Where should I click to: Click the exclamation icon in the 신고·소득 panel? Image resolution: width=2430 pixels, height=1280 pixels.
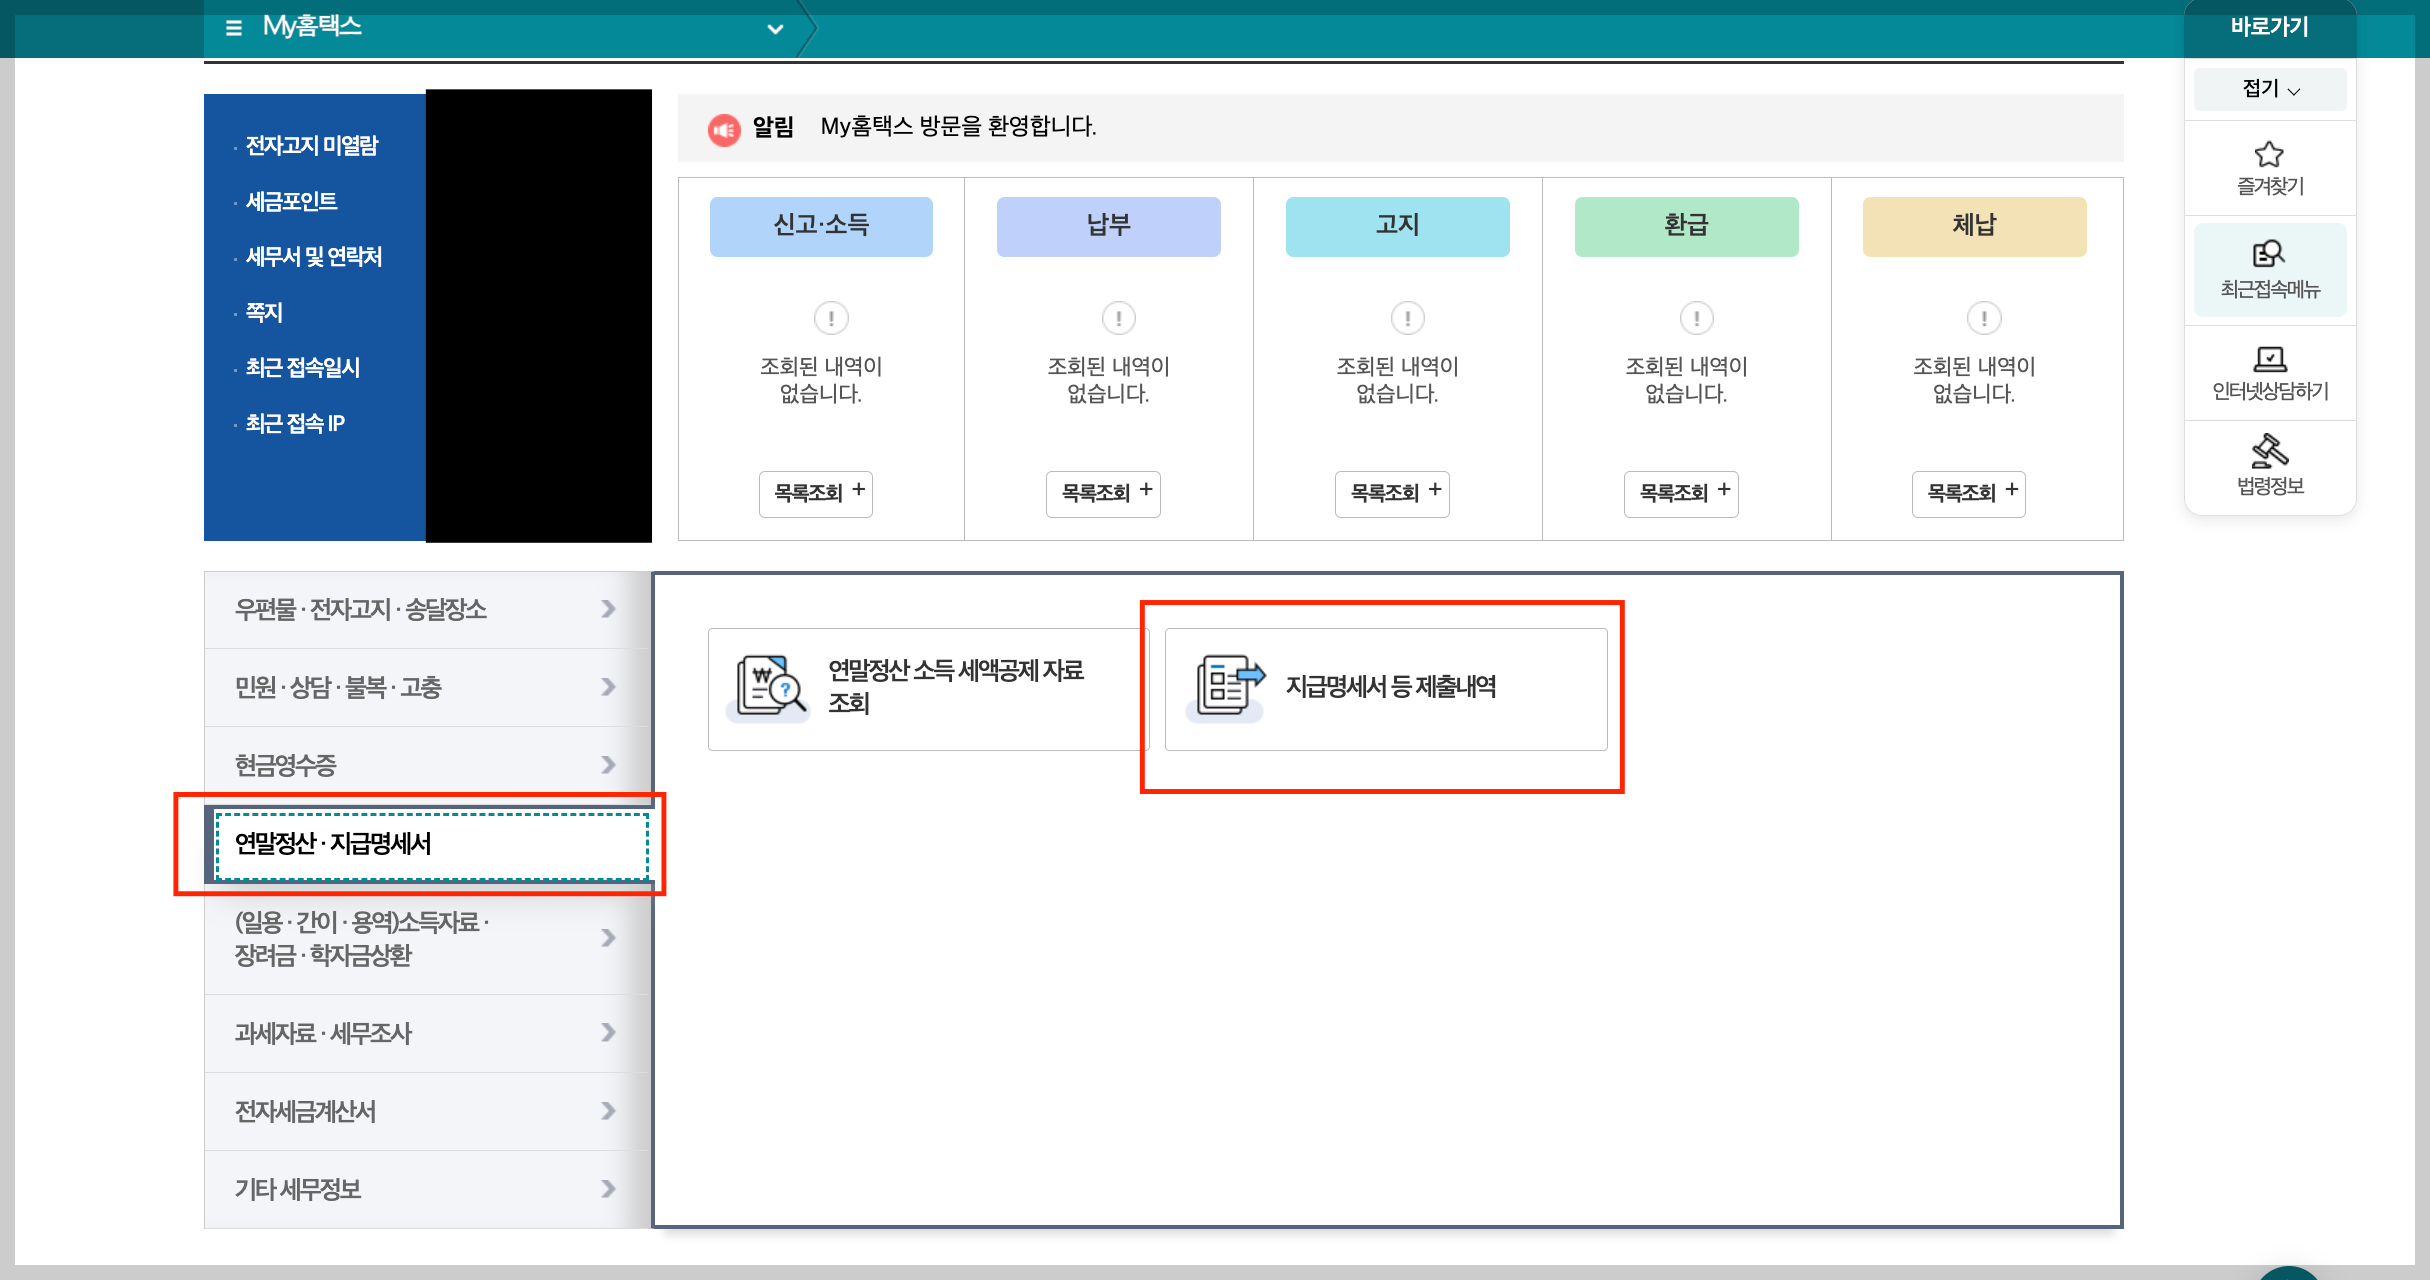829,318
